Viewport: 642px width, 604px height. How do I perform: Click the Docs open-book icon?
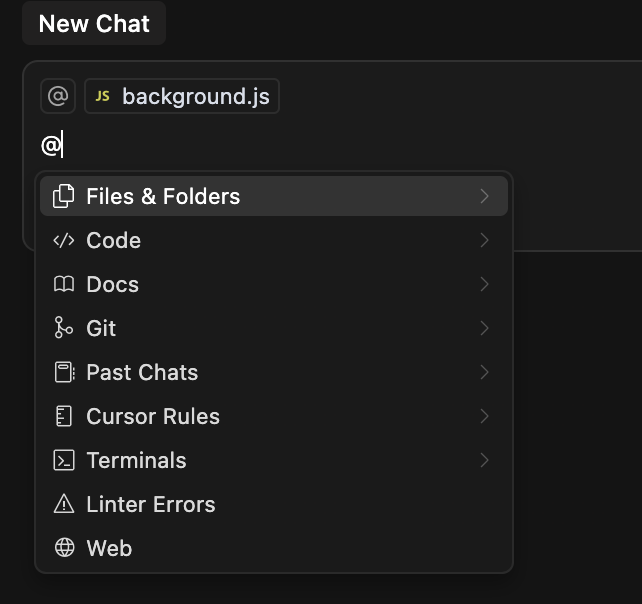point(64,284)
